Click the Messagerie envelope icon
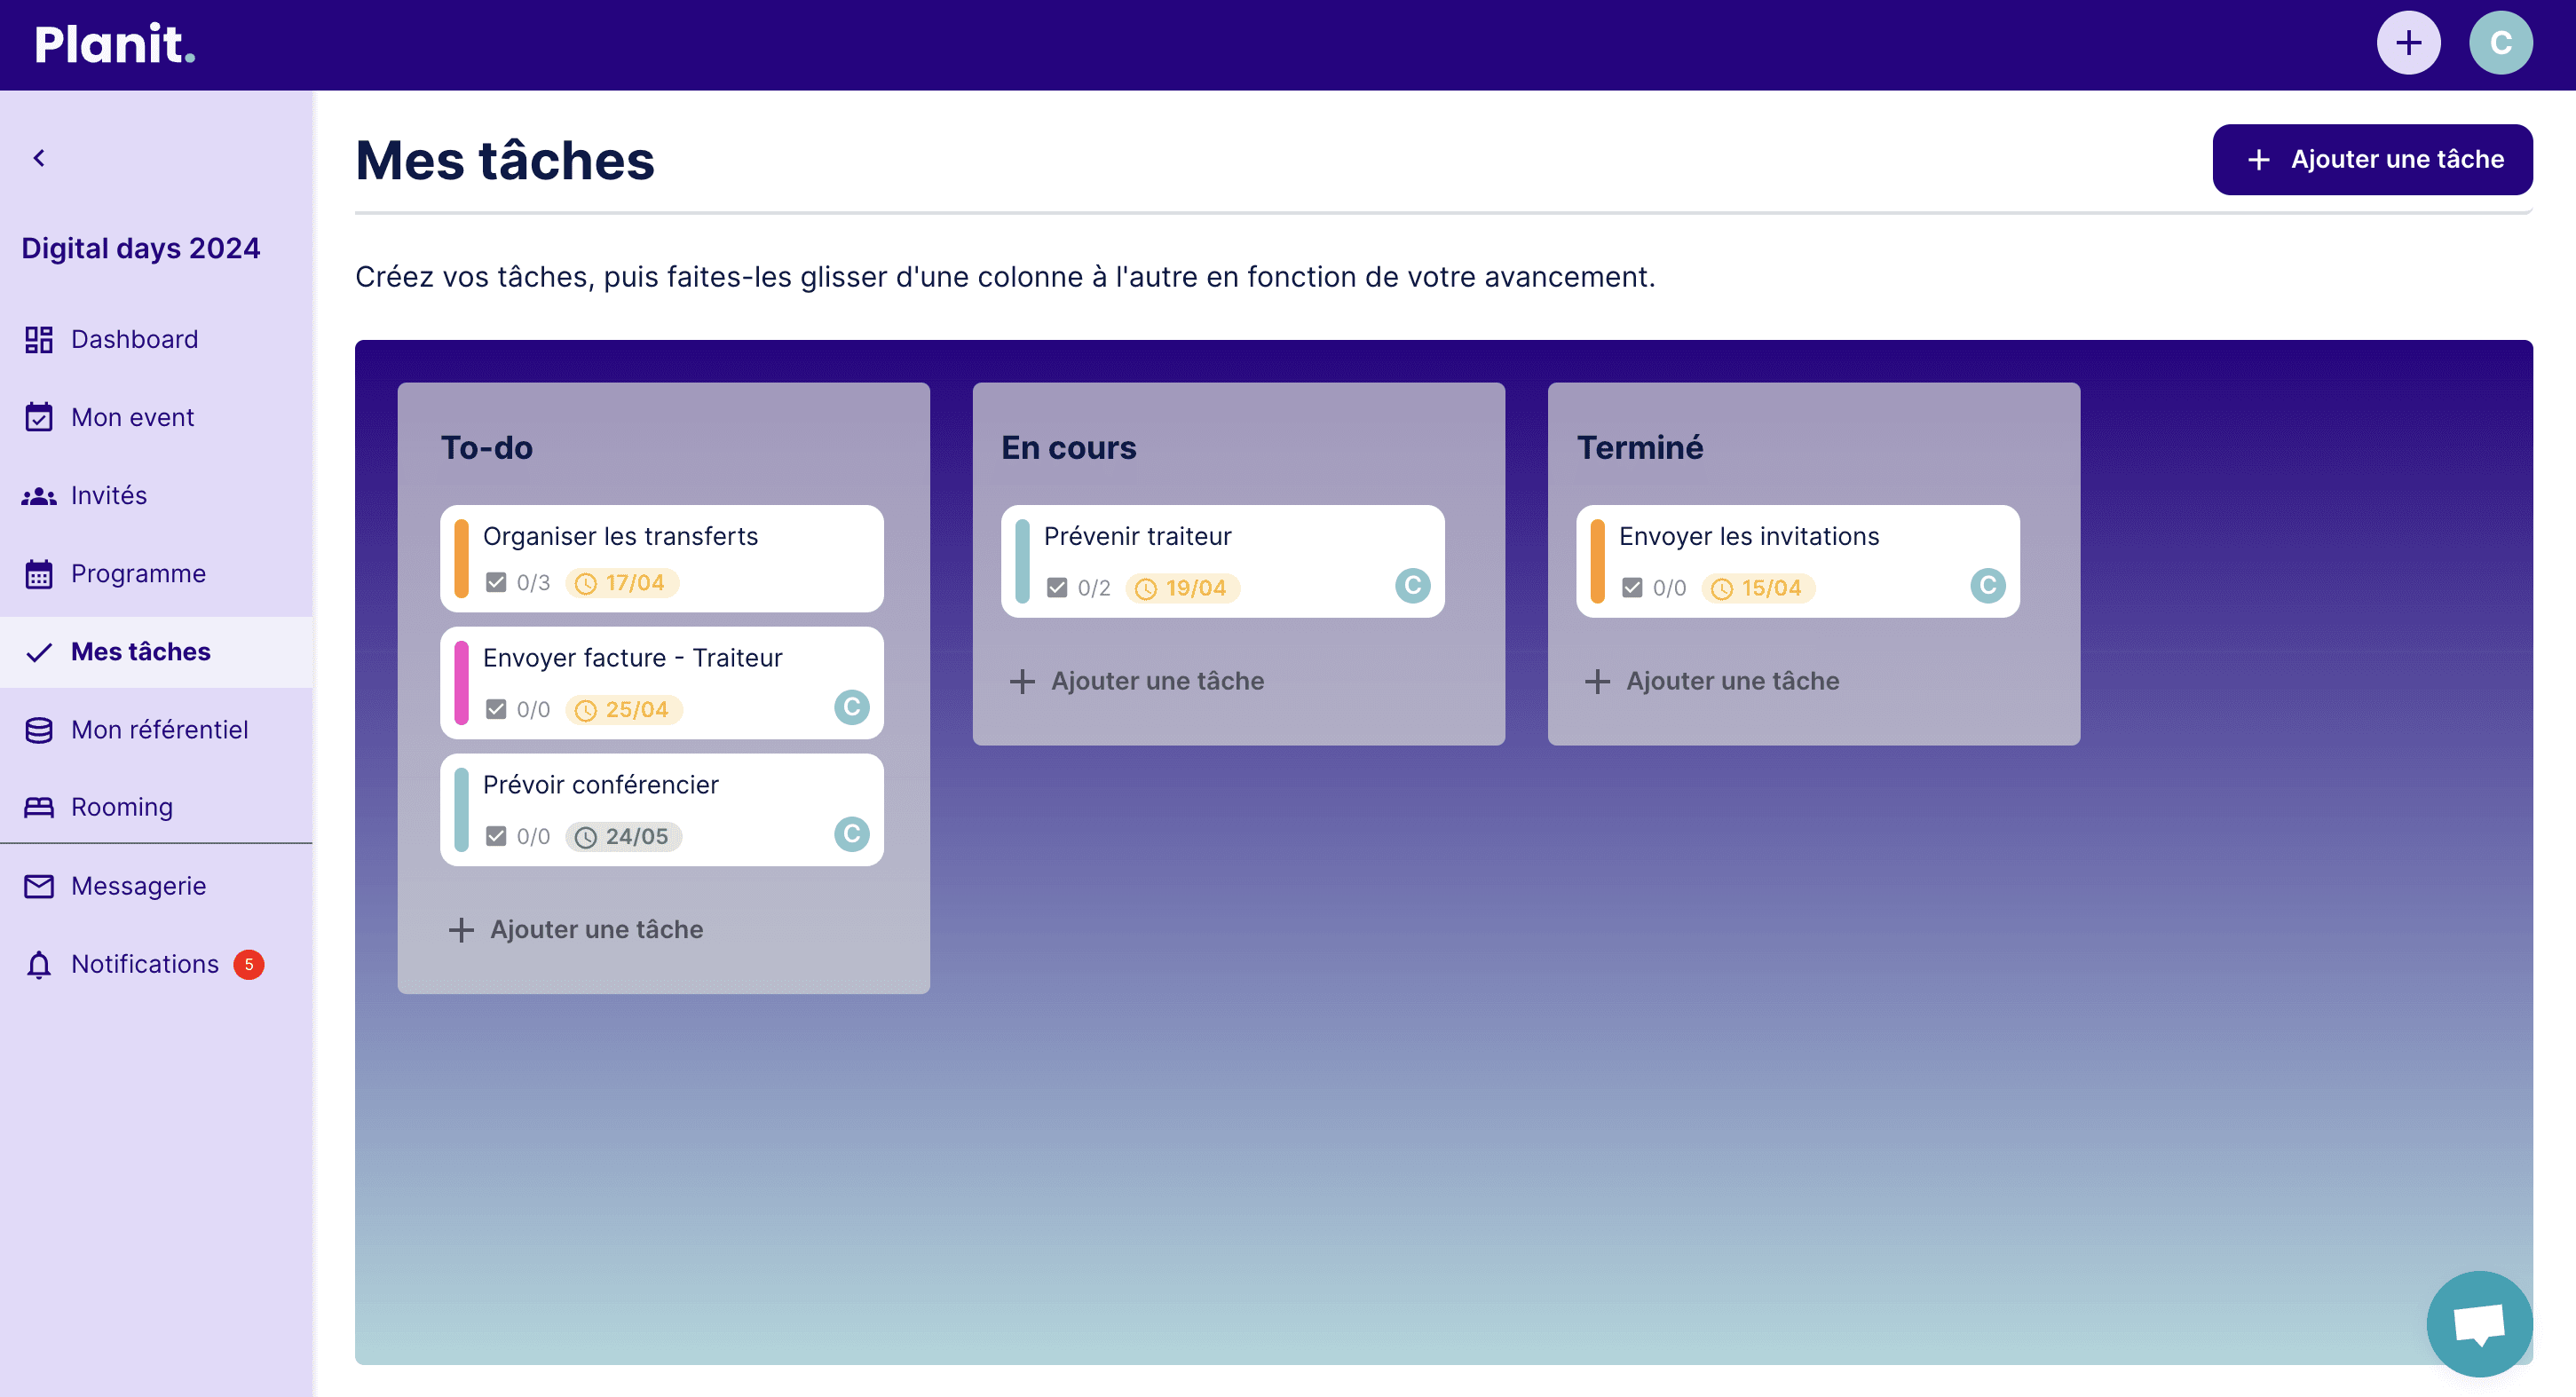This screenshot has width=2576, height=1397. pos(39,886)
